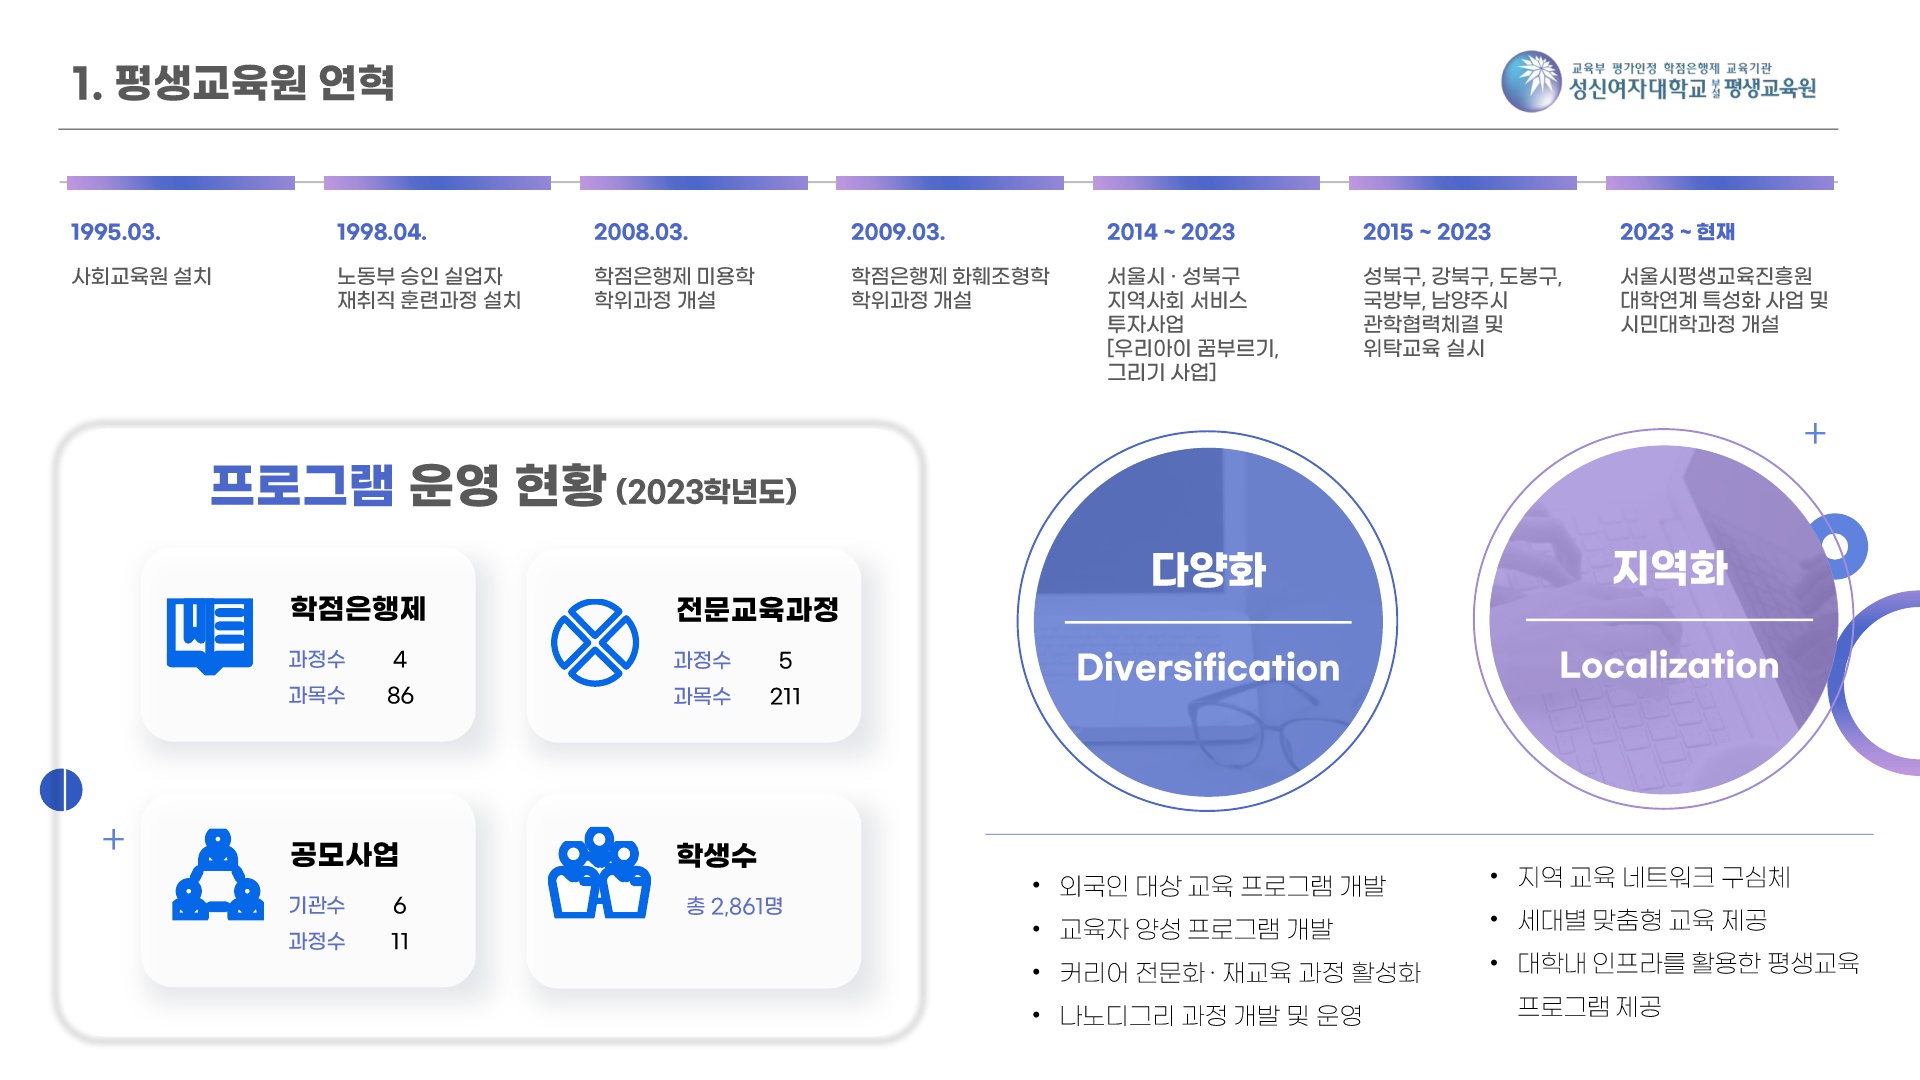The image size is (1920, 1080).
Task: Select the 학점은행제 과정수 value 4
Action: 400,660
